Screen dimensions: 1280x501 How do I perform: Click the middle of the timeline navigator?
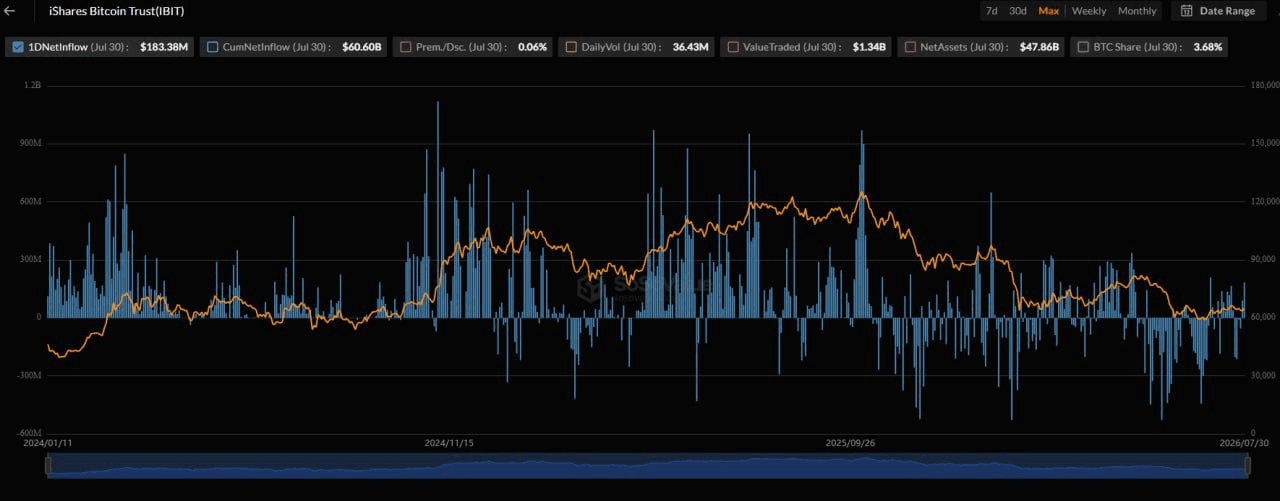point(647,466)
